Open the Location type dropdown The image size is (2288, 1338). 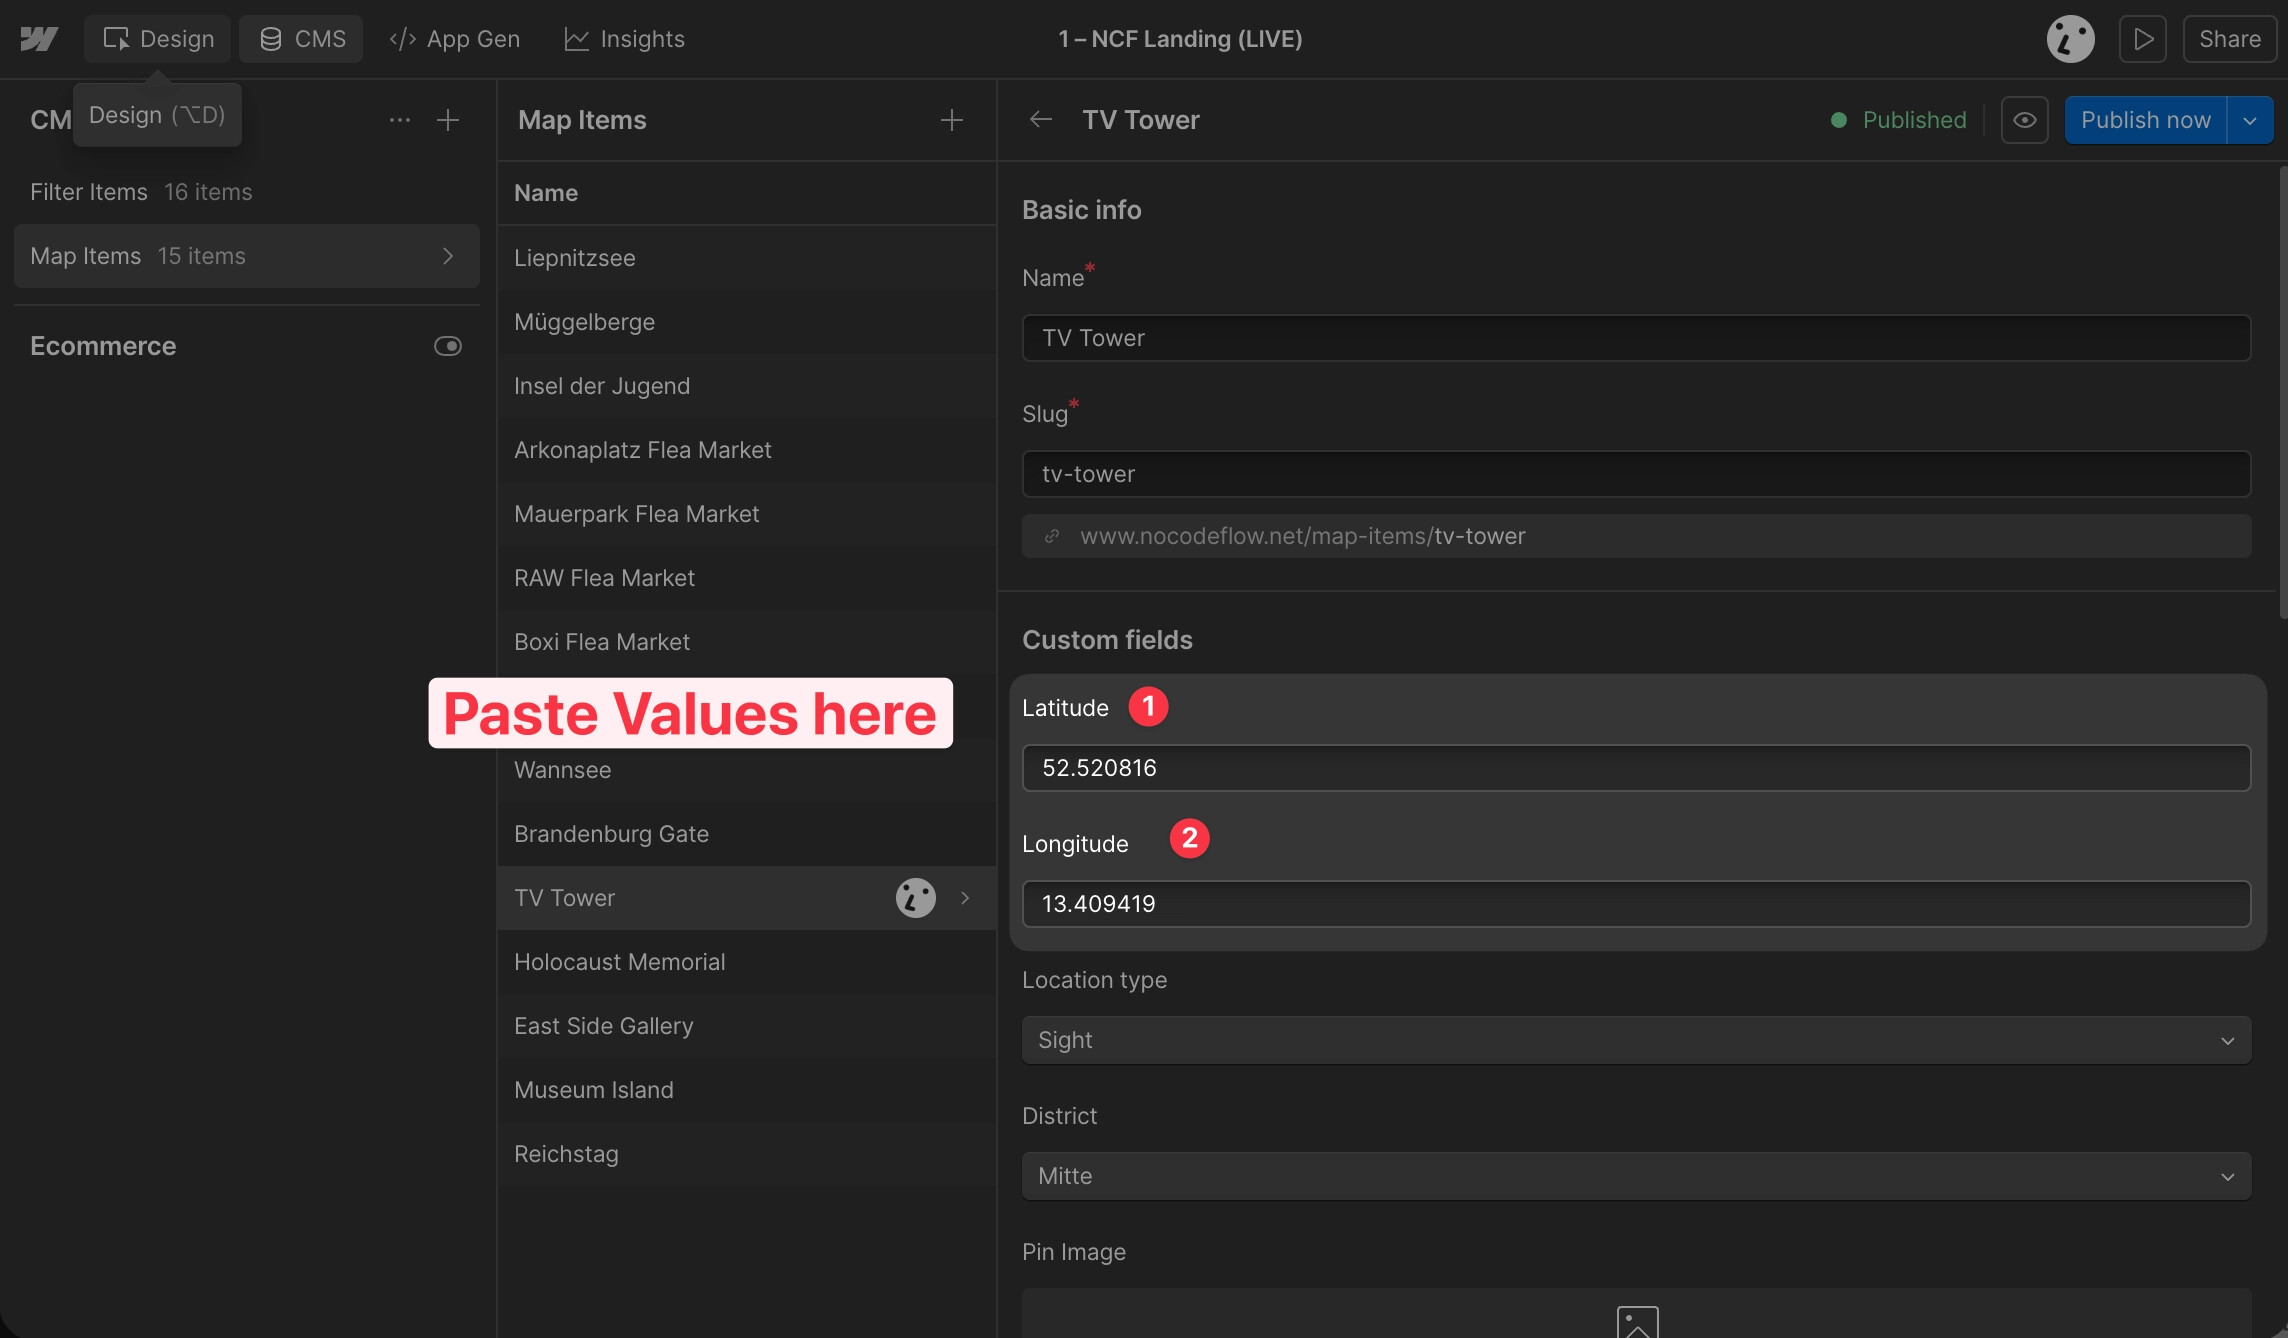(1636, 1040)
